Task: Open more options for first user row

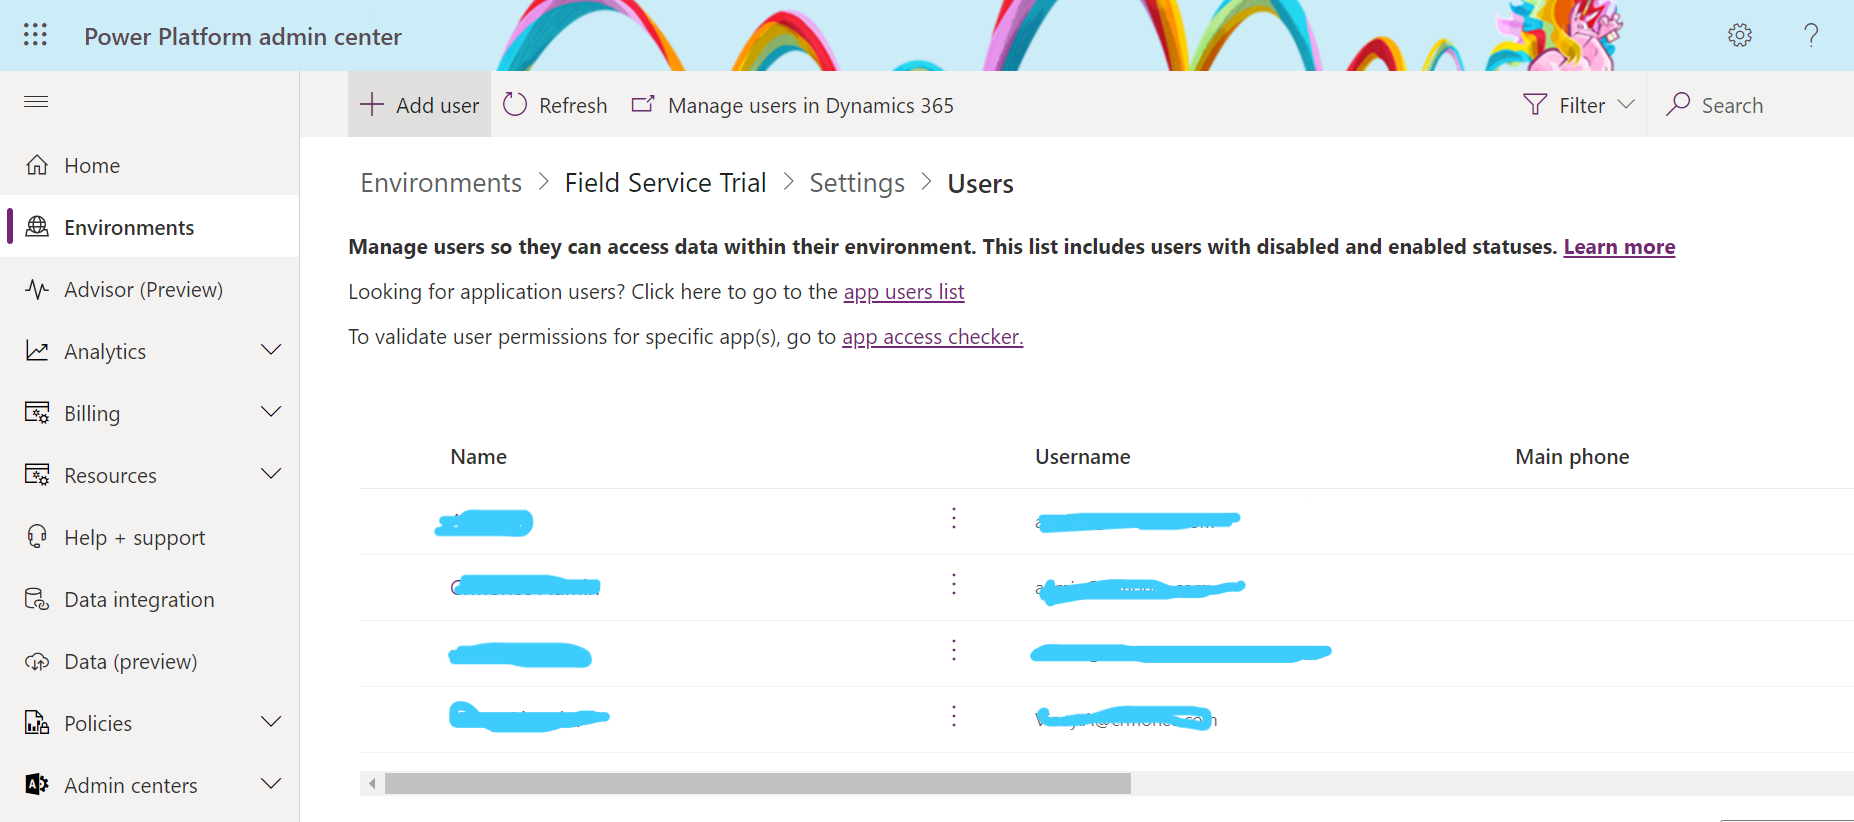Action: pos(954,518)
